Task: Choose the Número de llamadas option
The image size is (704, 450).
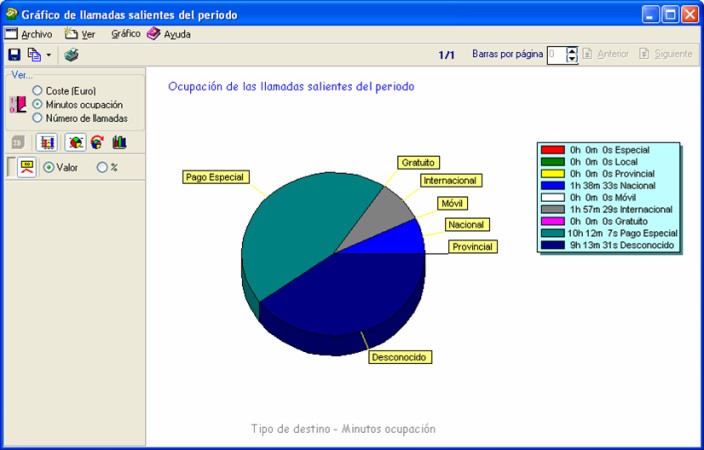Action: click(x=38, y=117)
